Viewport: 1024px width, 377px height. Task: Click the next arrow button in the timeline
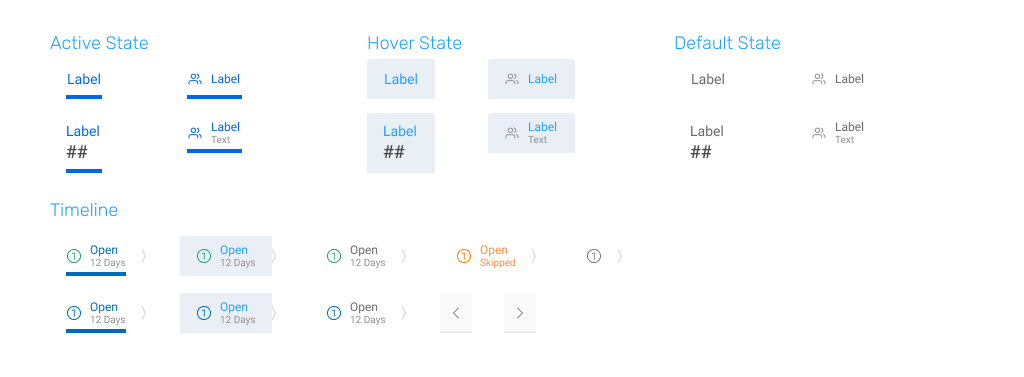pos(520,313)
